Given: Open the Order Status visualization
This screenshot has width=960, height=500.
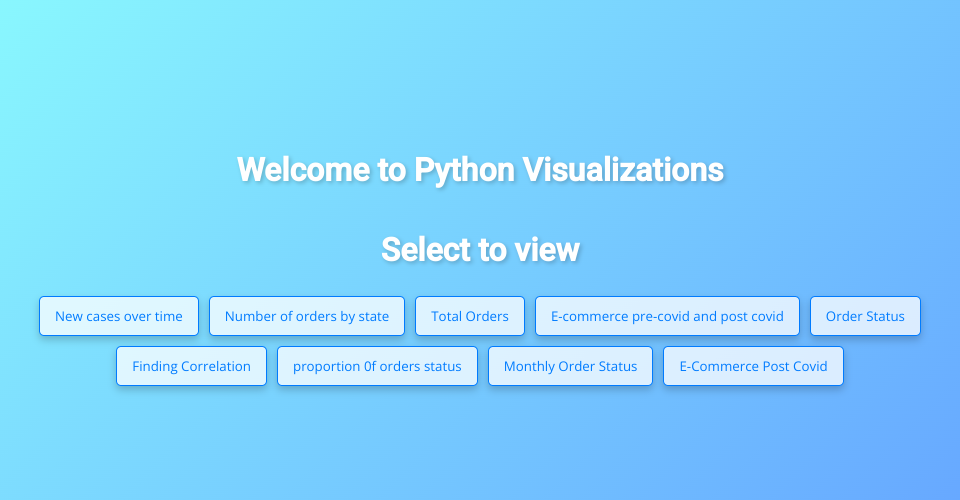Looking at the screenshot, I should coord(865,316).
